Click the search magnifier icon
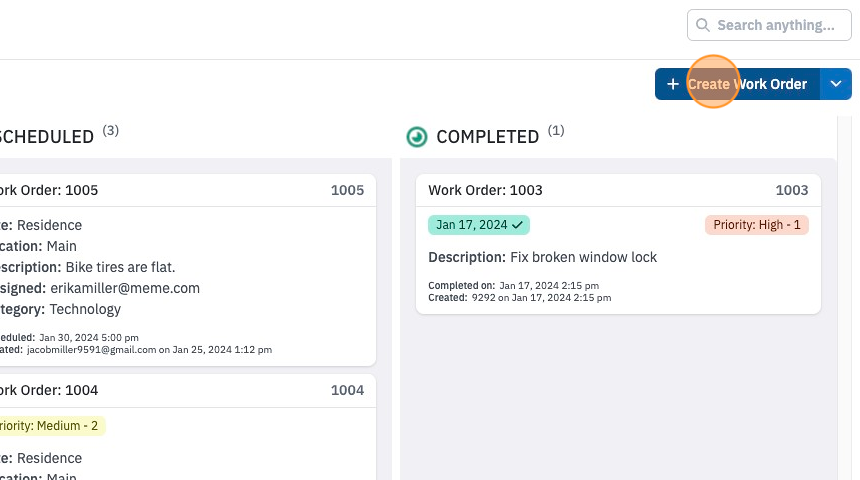 [x=702, y=25]
